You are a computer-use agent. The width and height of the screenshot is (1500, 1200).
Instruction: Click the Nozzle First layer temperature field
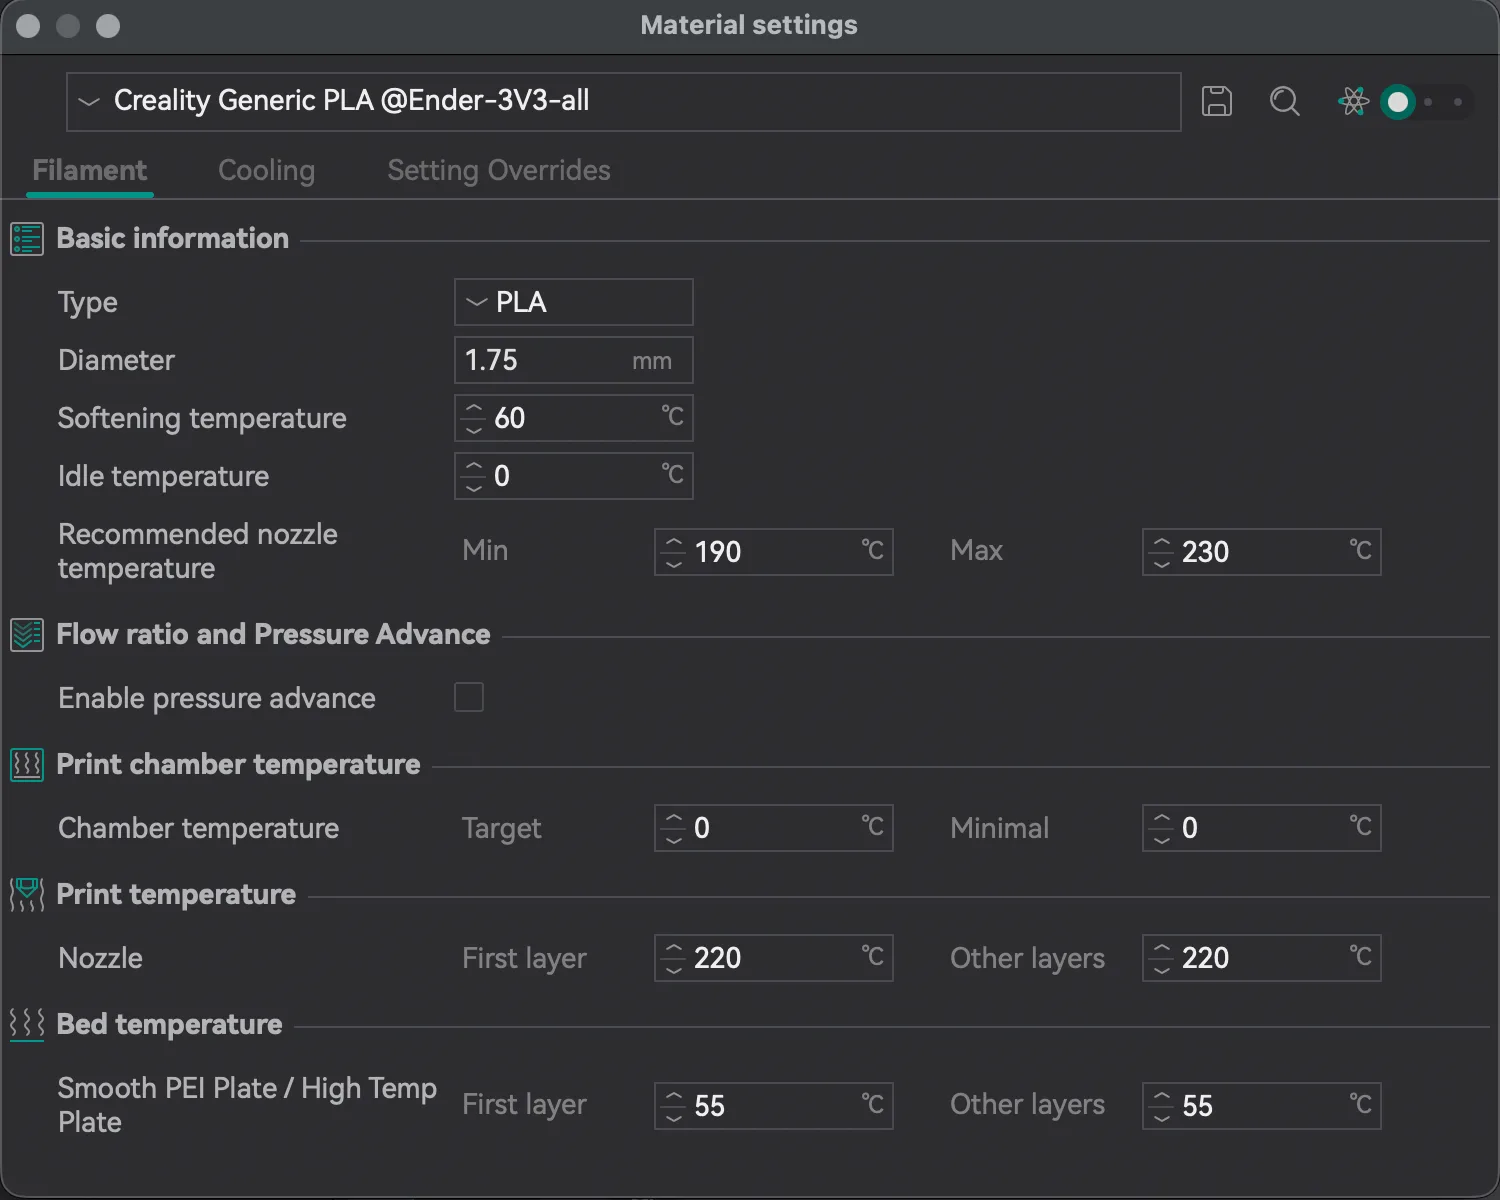point(774,958)
